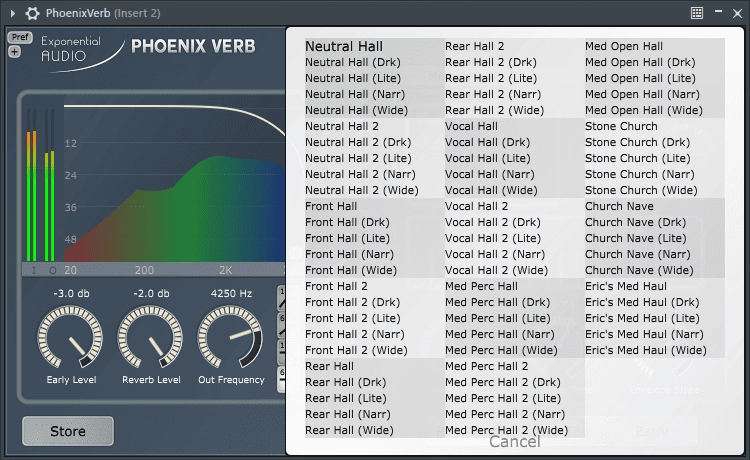750x460 pixels.
Task: Adjust the Early Level knob
Action: coord(70,338)
